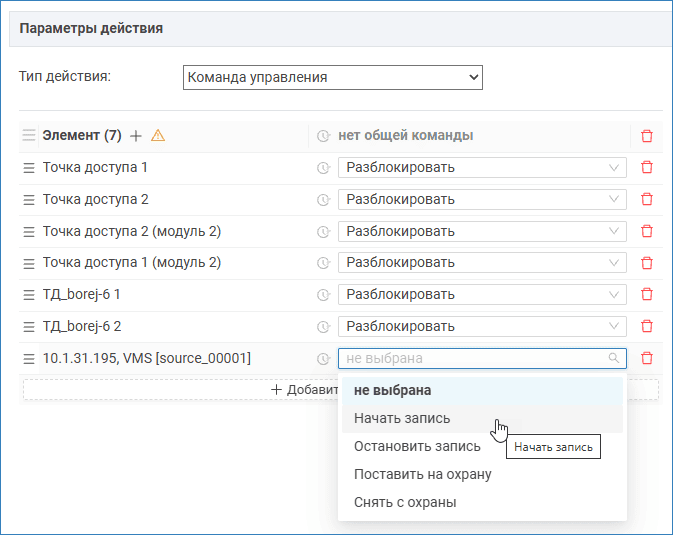Delete the Точка доступа 1 (модуль 2) row
The image size is (673, 535).
pyautogui.click(x=647, y=263)
